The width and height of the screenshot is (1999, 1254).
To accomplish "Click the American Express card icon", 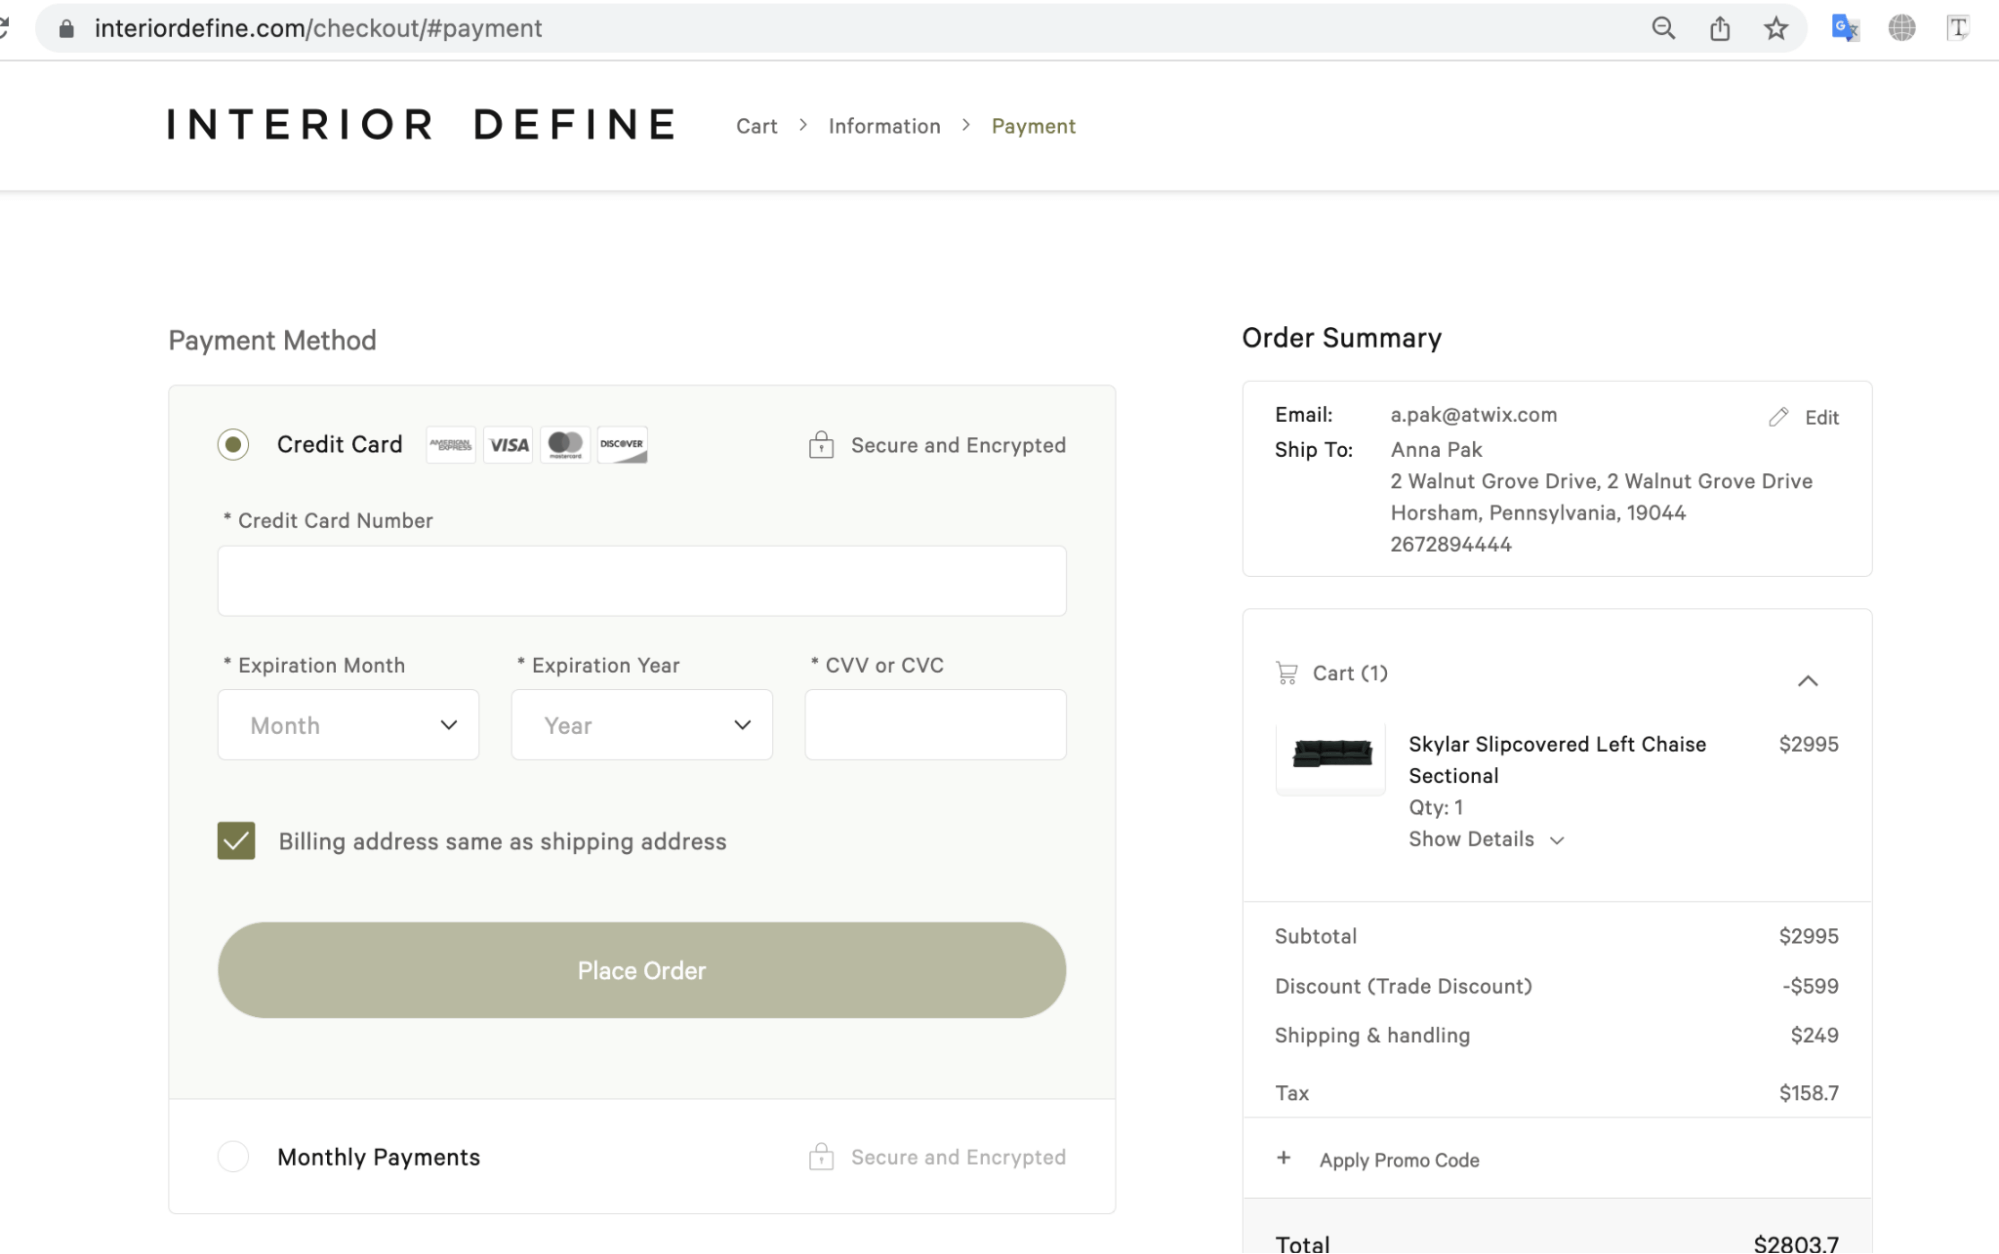I will (x=451, y=445).
